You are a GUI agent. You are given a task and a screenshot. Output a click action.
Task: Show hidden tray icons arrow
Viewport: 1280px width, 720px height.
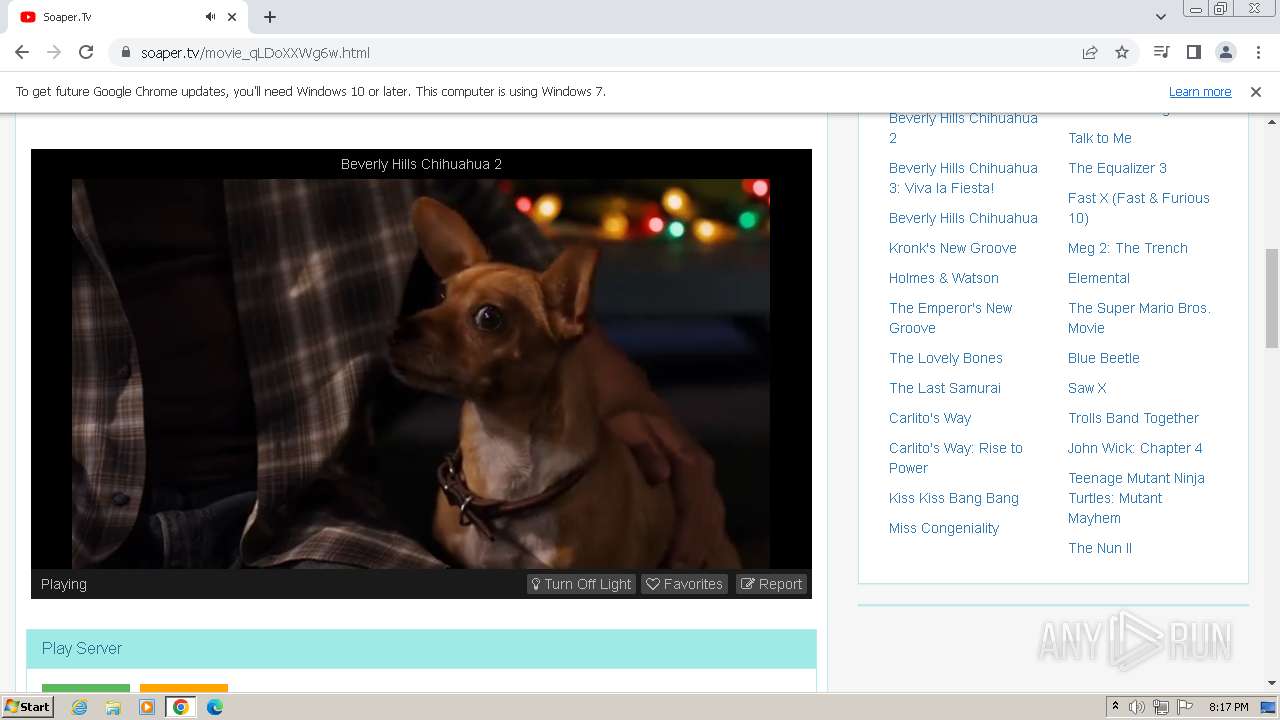1116,707
